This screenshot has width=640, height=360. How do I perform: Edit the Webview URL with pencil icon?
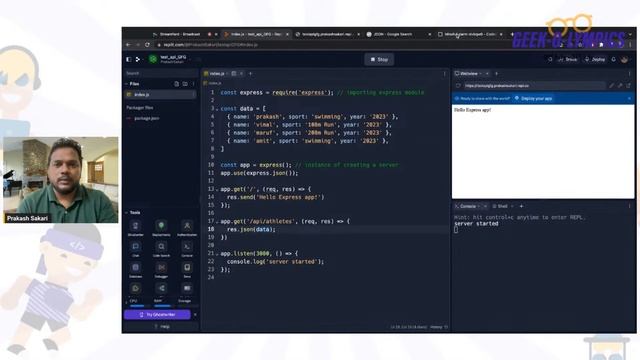(x=611, y=86)
